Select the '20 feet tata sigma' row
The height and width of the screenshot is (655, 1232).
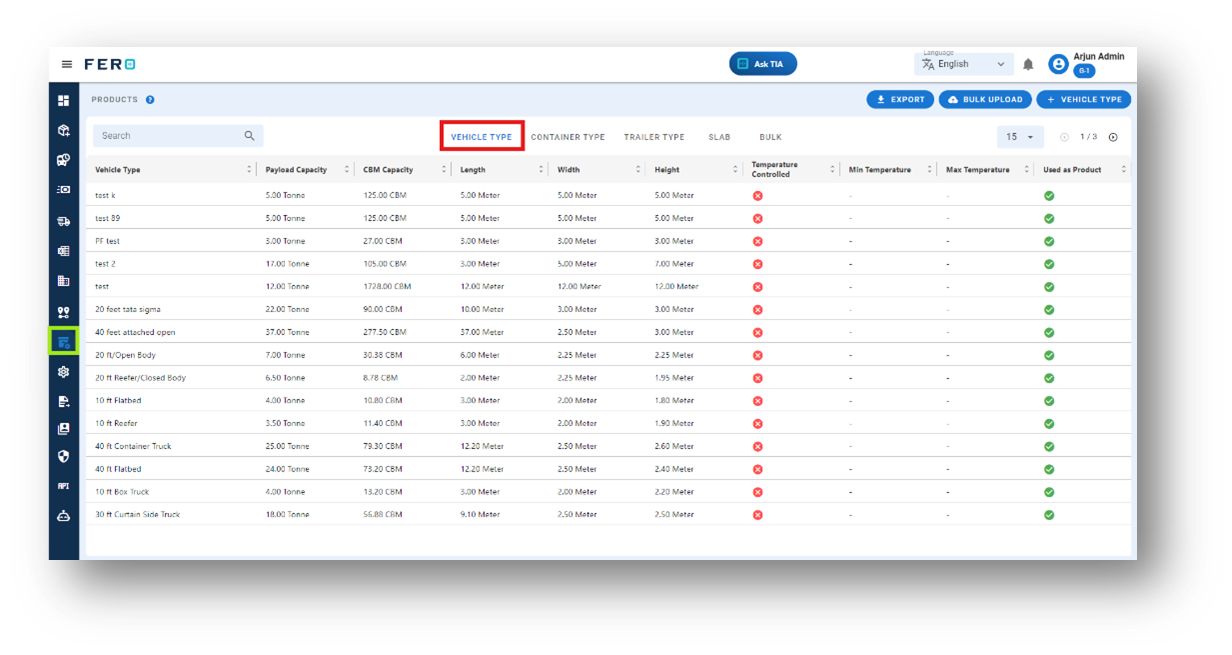[x=608, y=309]
